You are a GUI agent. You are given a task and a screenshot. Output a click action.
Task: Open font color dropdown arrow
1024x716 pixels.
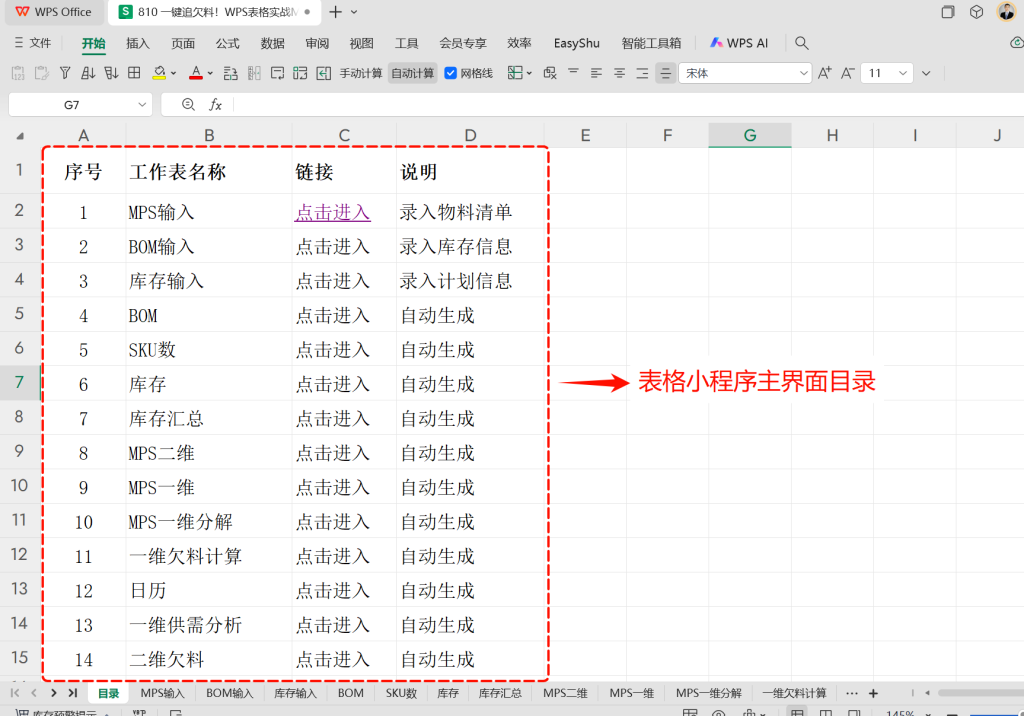coord(210,74)
